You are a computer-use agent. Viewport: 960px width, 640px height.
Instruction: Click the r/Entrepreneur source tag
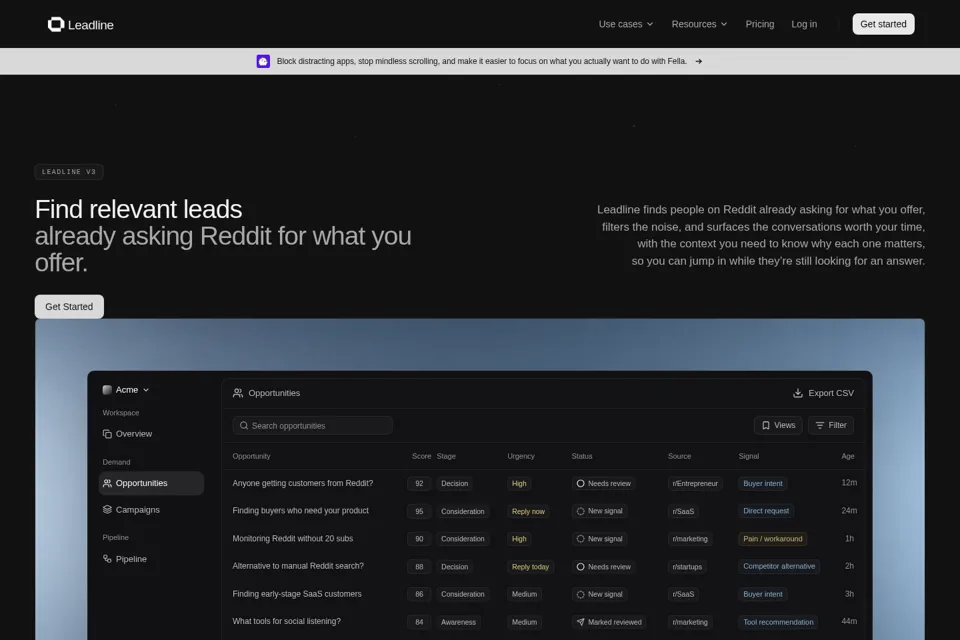(695, 484)
